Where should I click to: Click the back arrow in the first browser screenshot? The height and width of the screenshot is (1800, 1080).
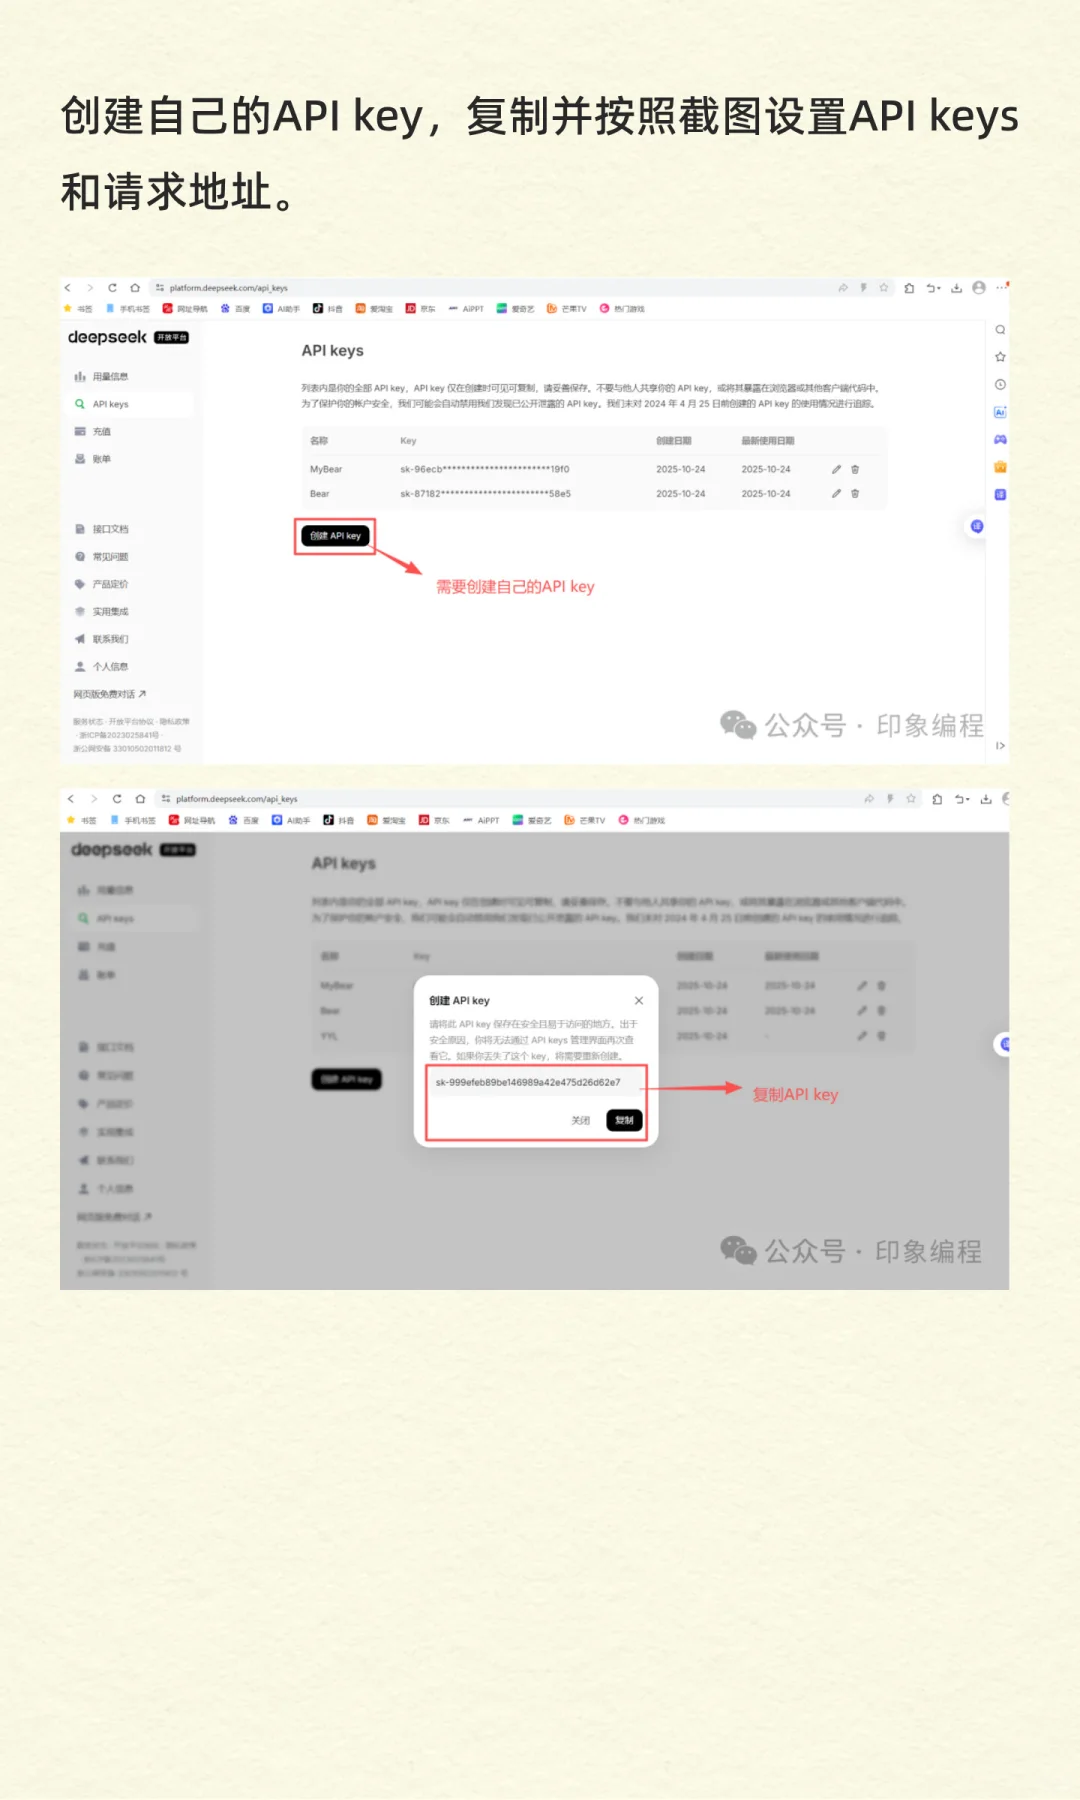coord(68,288)
